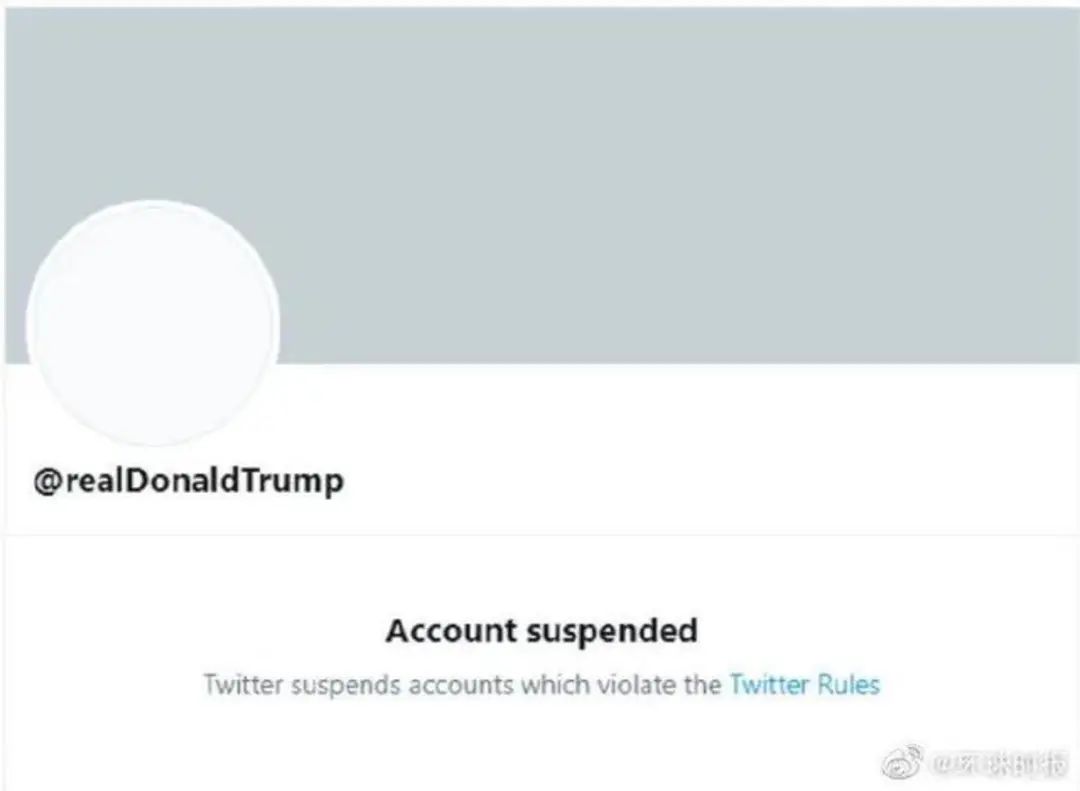Select the @realDonaldTrump handle text

click(x=189, y=481)
